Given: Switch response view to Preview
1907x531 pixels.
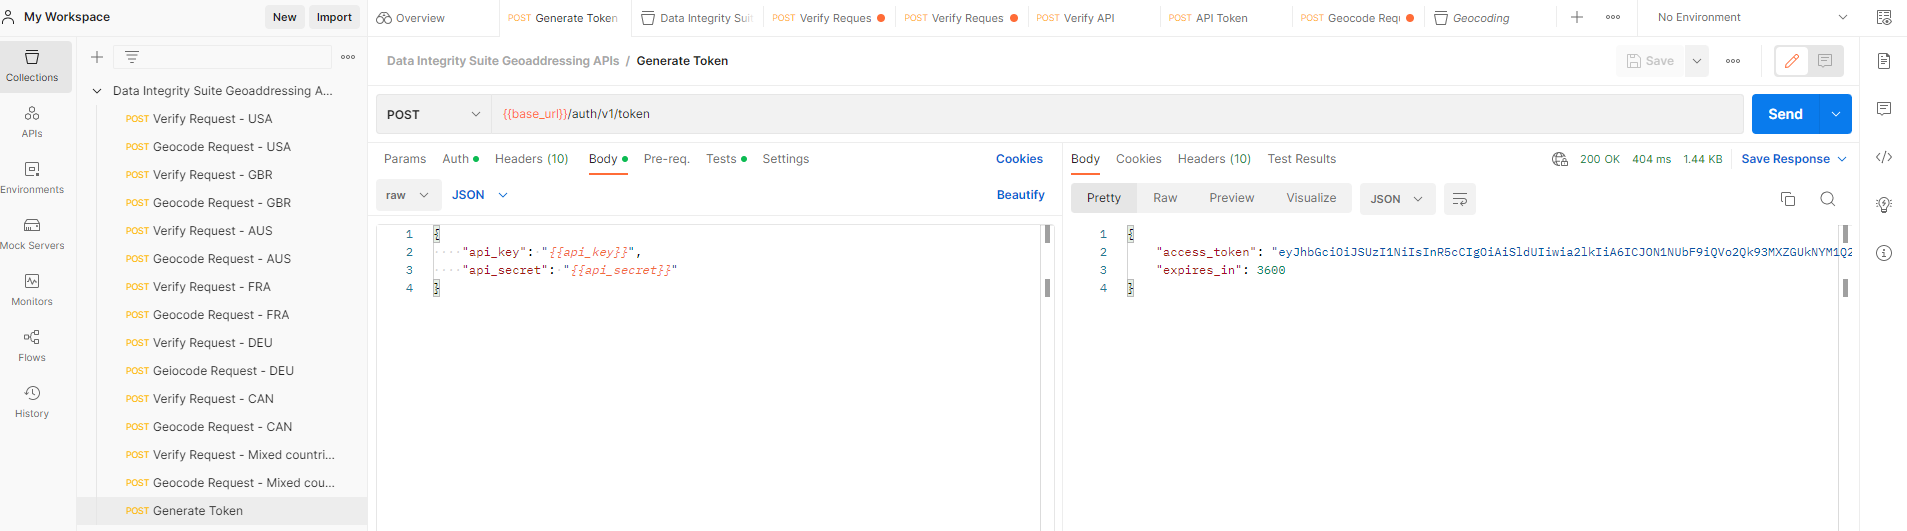Looking at the screenshot, I should (x=1231, y=198).
